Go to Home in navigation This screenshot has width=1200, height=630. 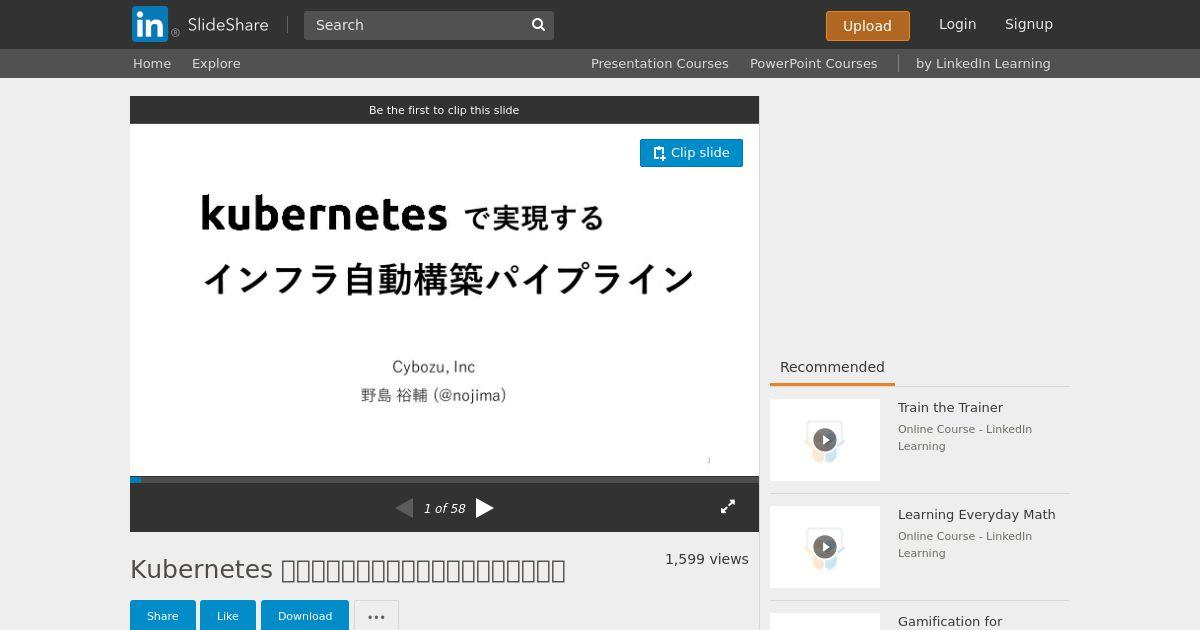point(152,63)
